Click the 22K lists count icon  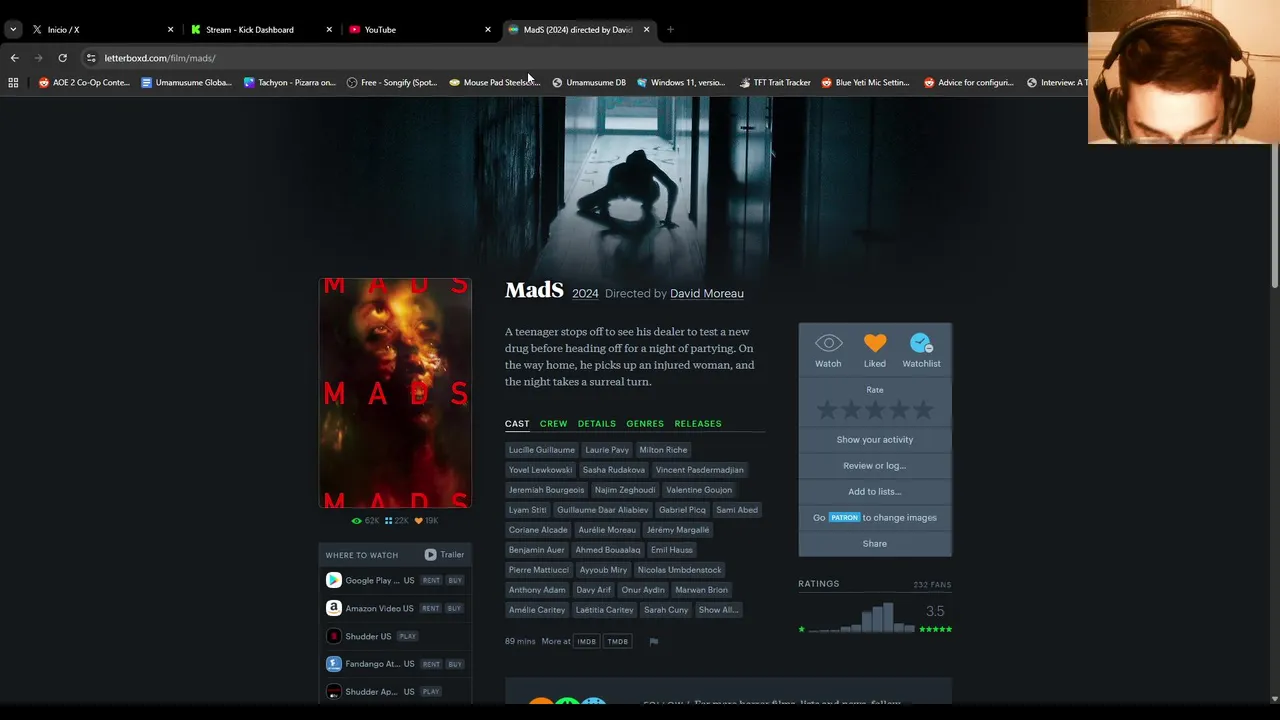tap(388, 521)
